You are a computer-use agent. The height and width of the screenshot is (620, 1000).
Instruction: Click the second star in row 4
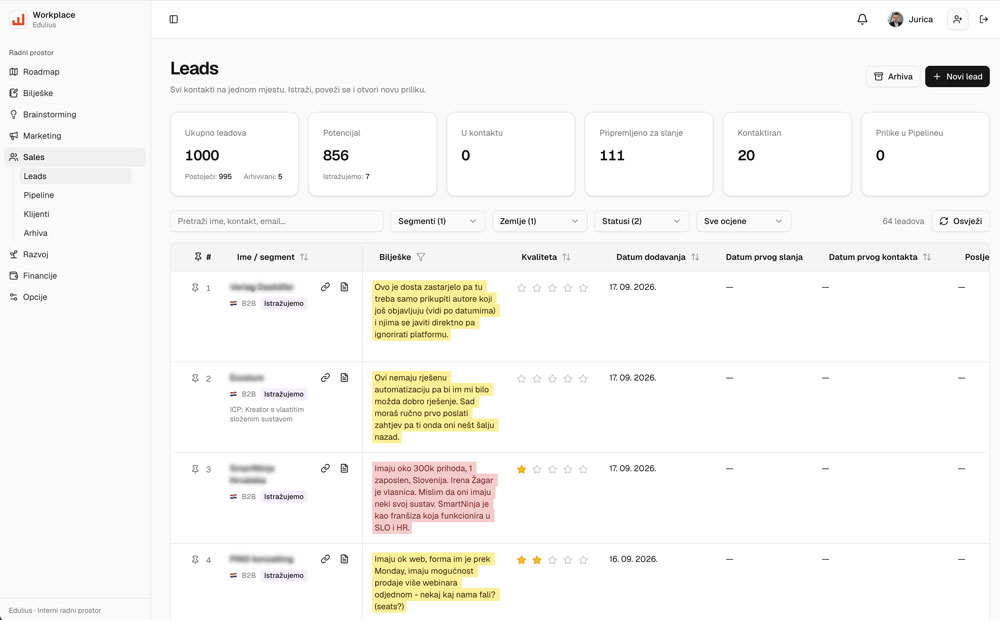pyautogui.click(x=537, y=560)
